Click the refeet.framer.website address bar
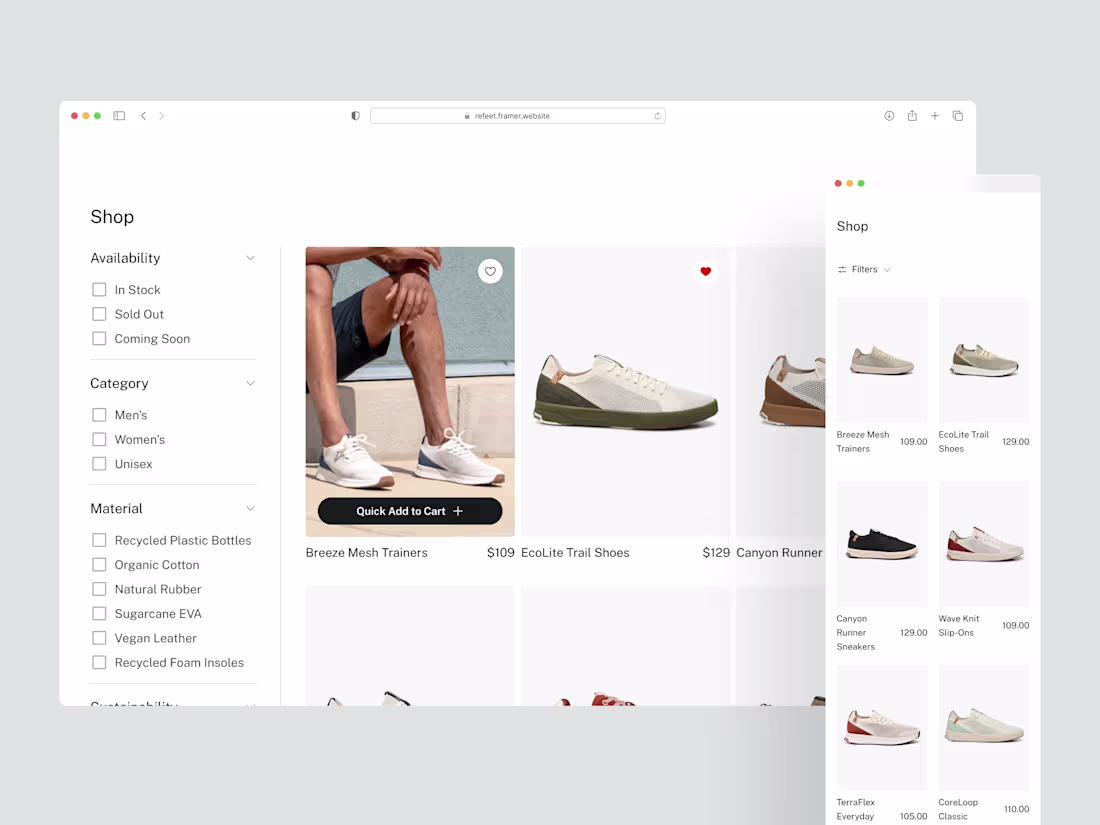 [x=518, y=116]
